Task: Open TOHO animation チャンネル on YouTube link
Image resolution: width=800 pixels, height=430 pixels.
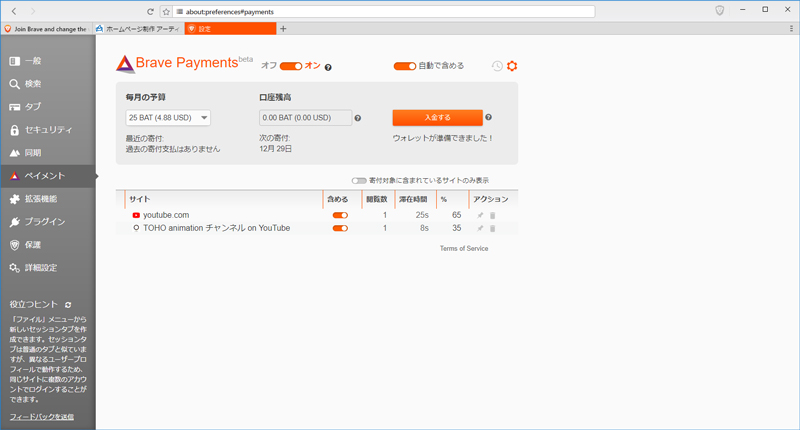Action: coord(216,228)
